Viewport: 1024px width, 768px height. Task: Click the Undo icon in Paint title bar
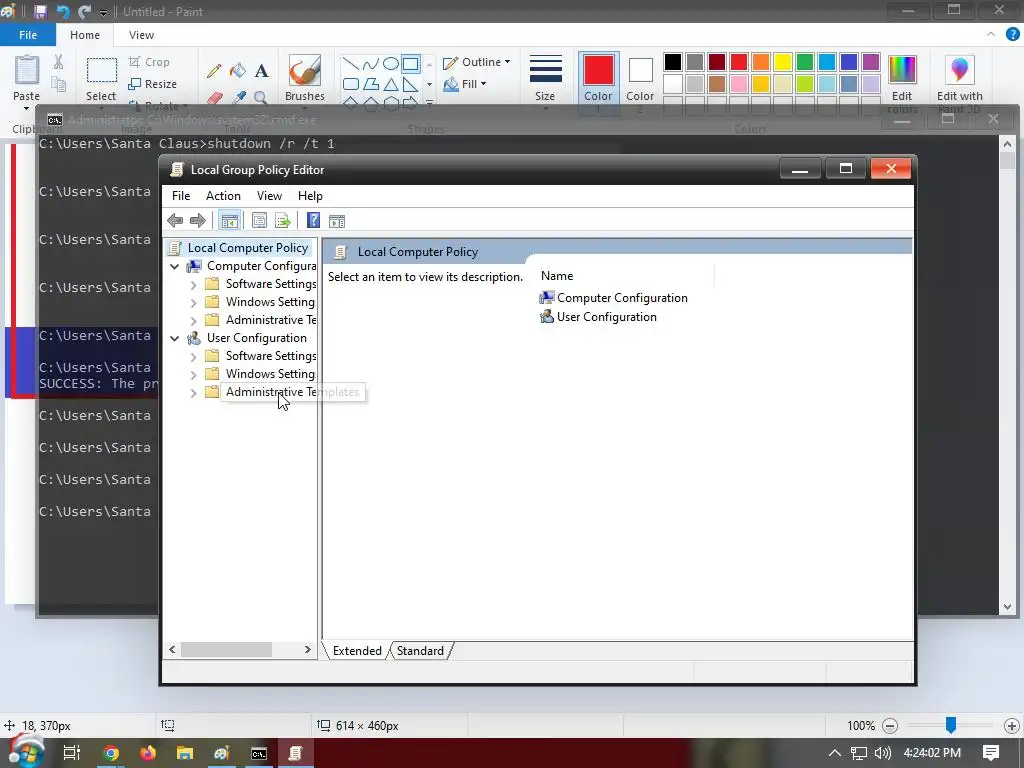point(63,12)
